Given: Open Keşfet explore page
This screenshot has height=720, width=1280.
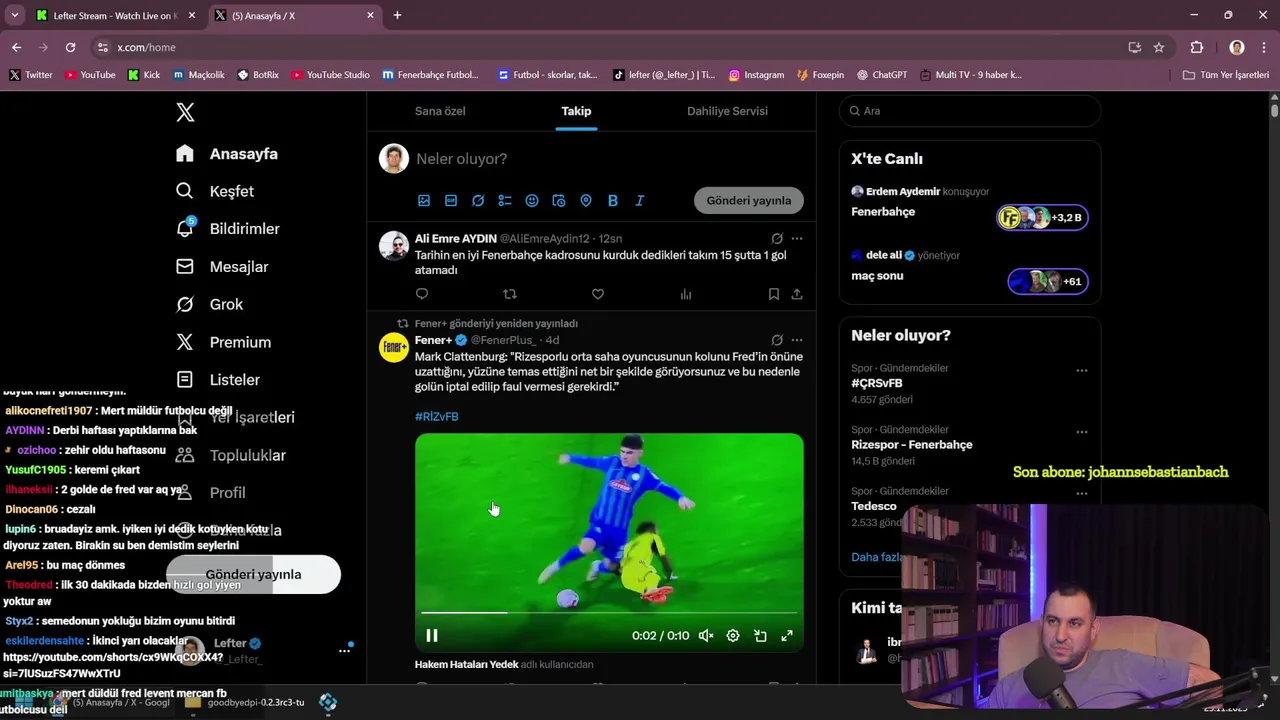Looking at the screenshot, I should pos(215,191).
